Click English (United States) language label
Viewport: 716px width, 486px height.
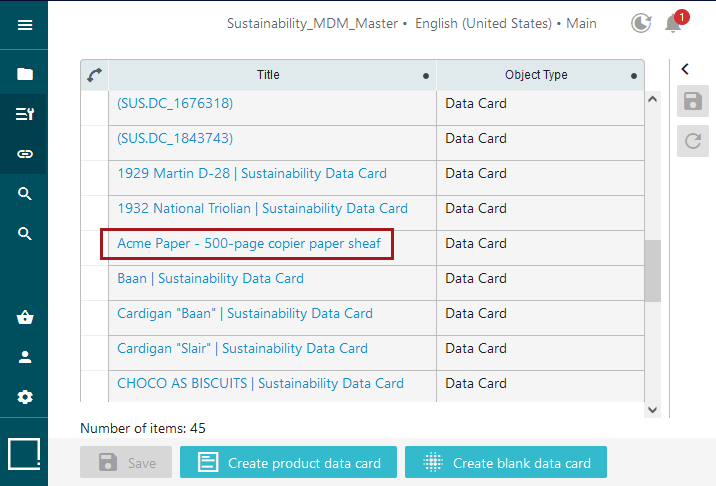[483, 23]
